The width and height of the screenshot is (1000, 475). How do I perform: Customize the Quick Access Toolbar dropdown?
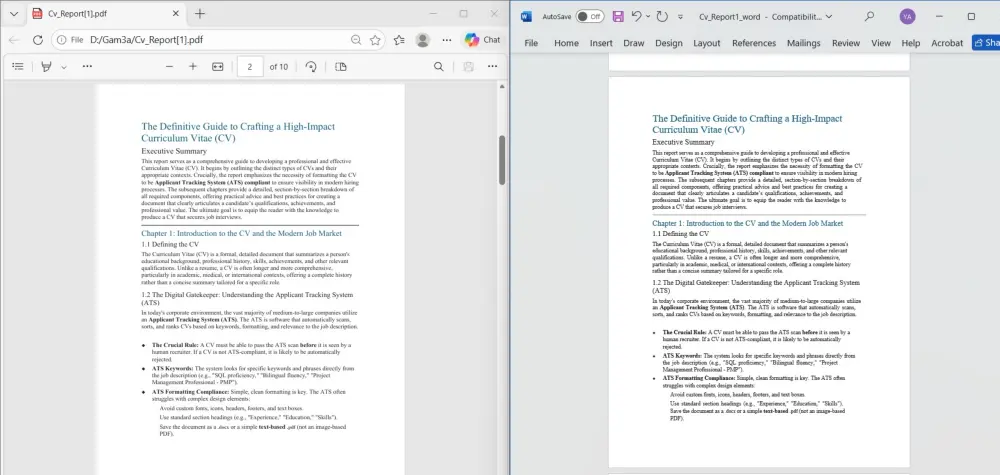[680, 17]
